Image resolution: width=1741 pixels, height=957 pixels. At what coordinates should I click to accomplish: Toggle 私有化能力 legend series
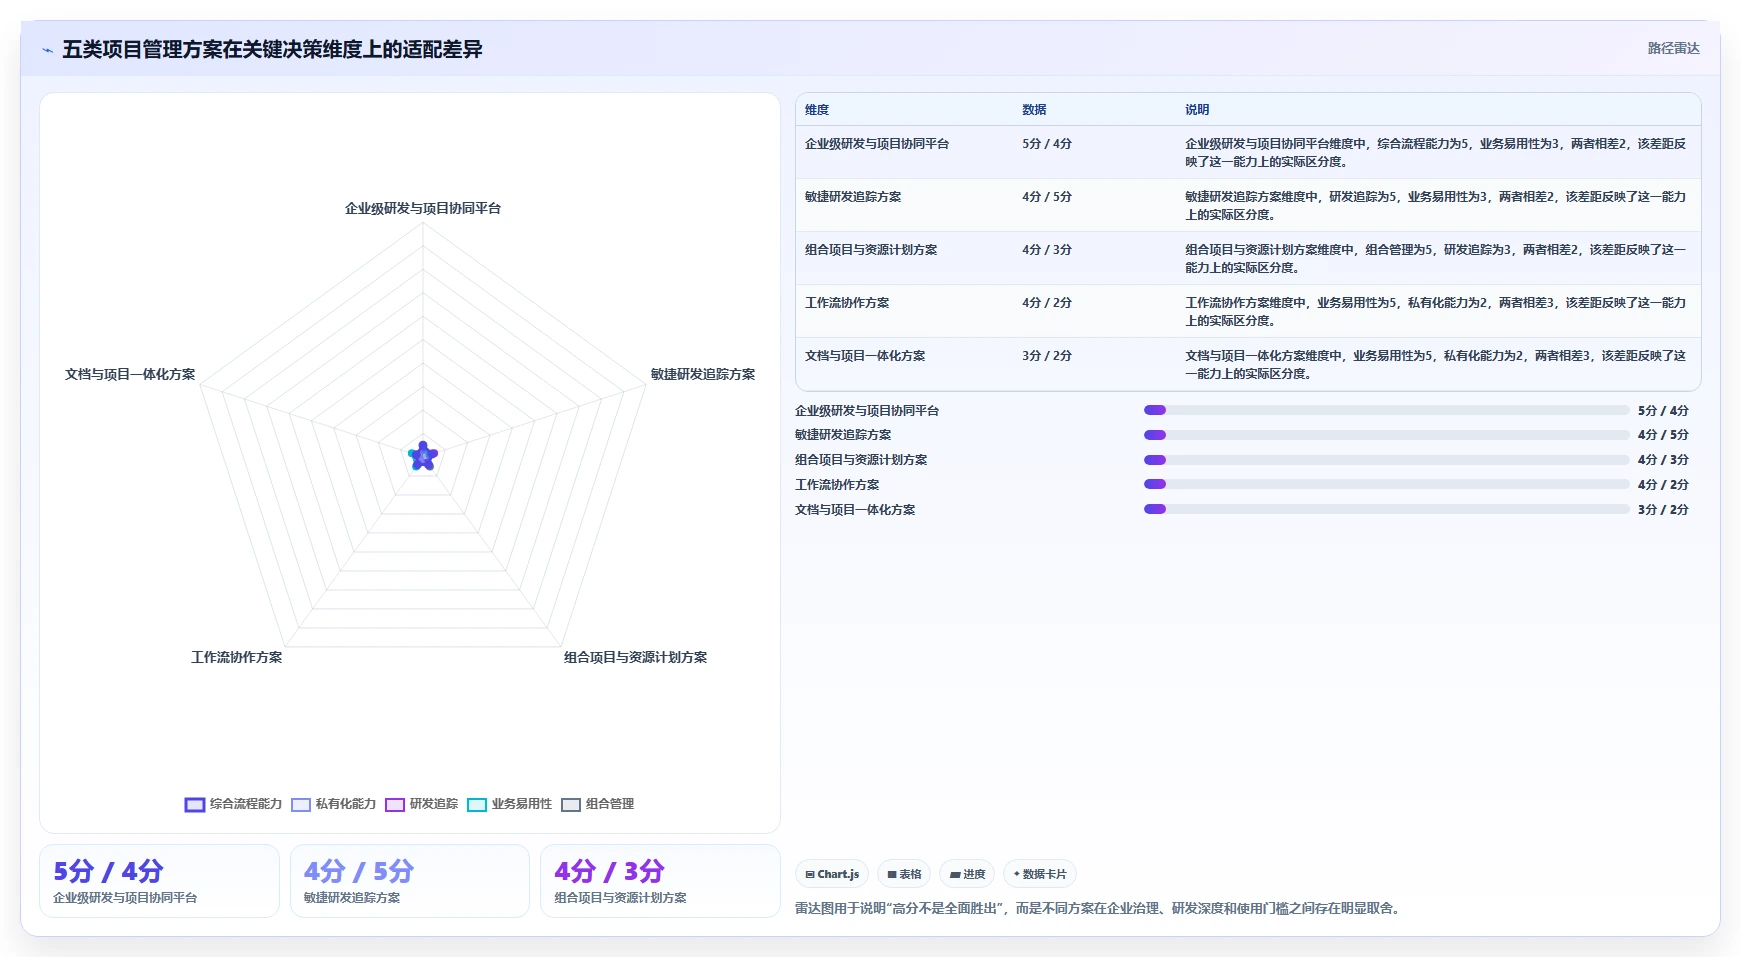tap(334, 804)
